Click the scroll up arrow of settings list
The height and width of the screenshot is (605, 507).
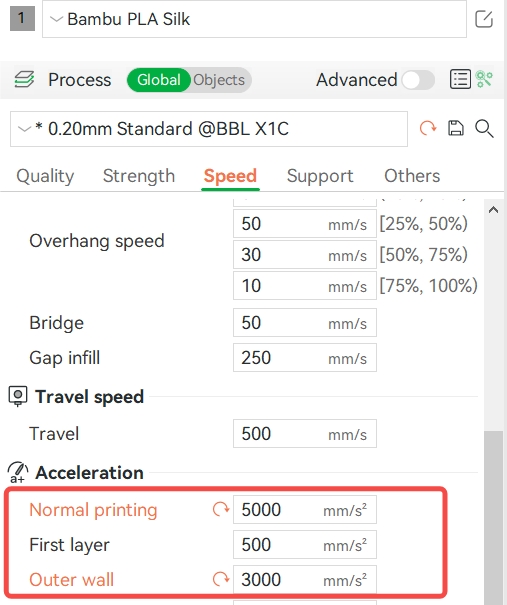click(493, 210)
